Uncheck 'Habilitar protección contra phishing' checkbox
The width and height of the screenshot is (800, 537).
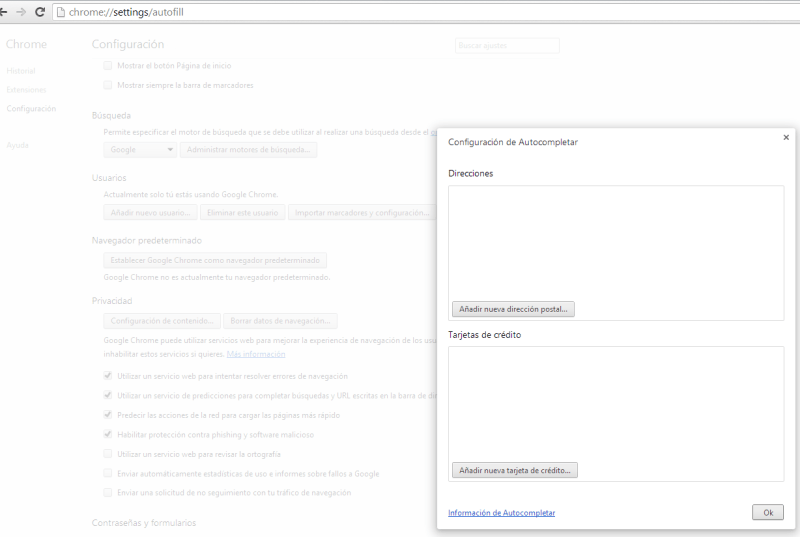[x=108, y=434]
